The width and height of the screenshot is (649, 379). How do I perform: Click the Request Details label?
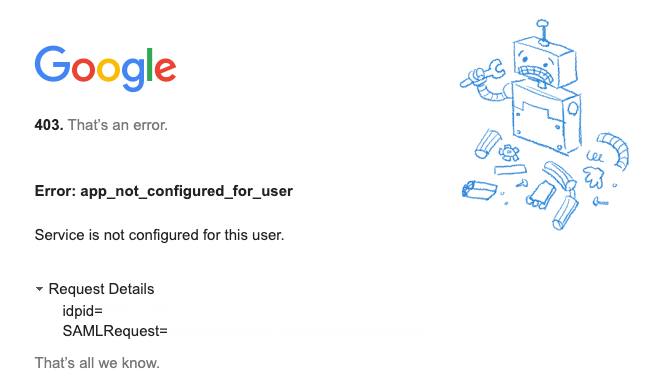pyautogui.click(x=101, y=289)
